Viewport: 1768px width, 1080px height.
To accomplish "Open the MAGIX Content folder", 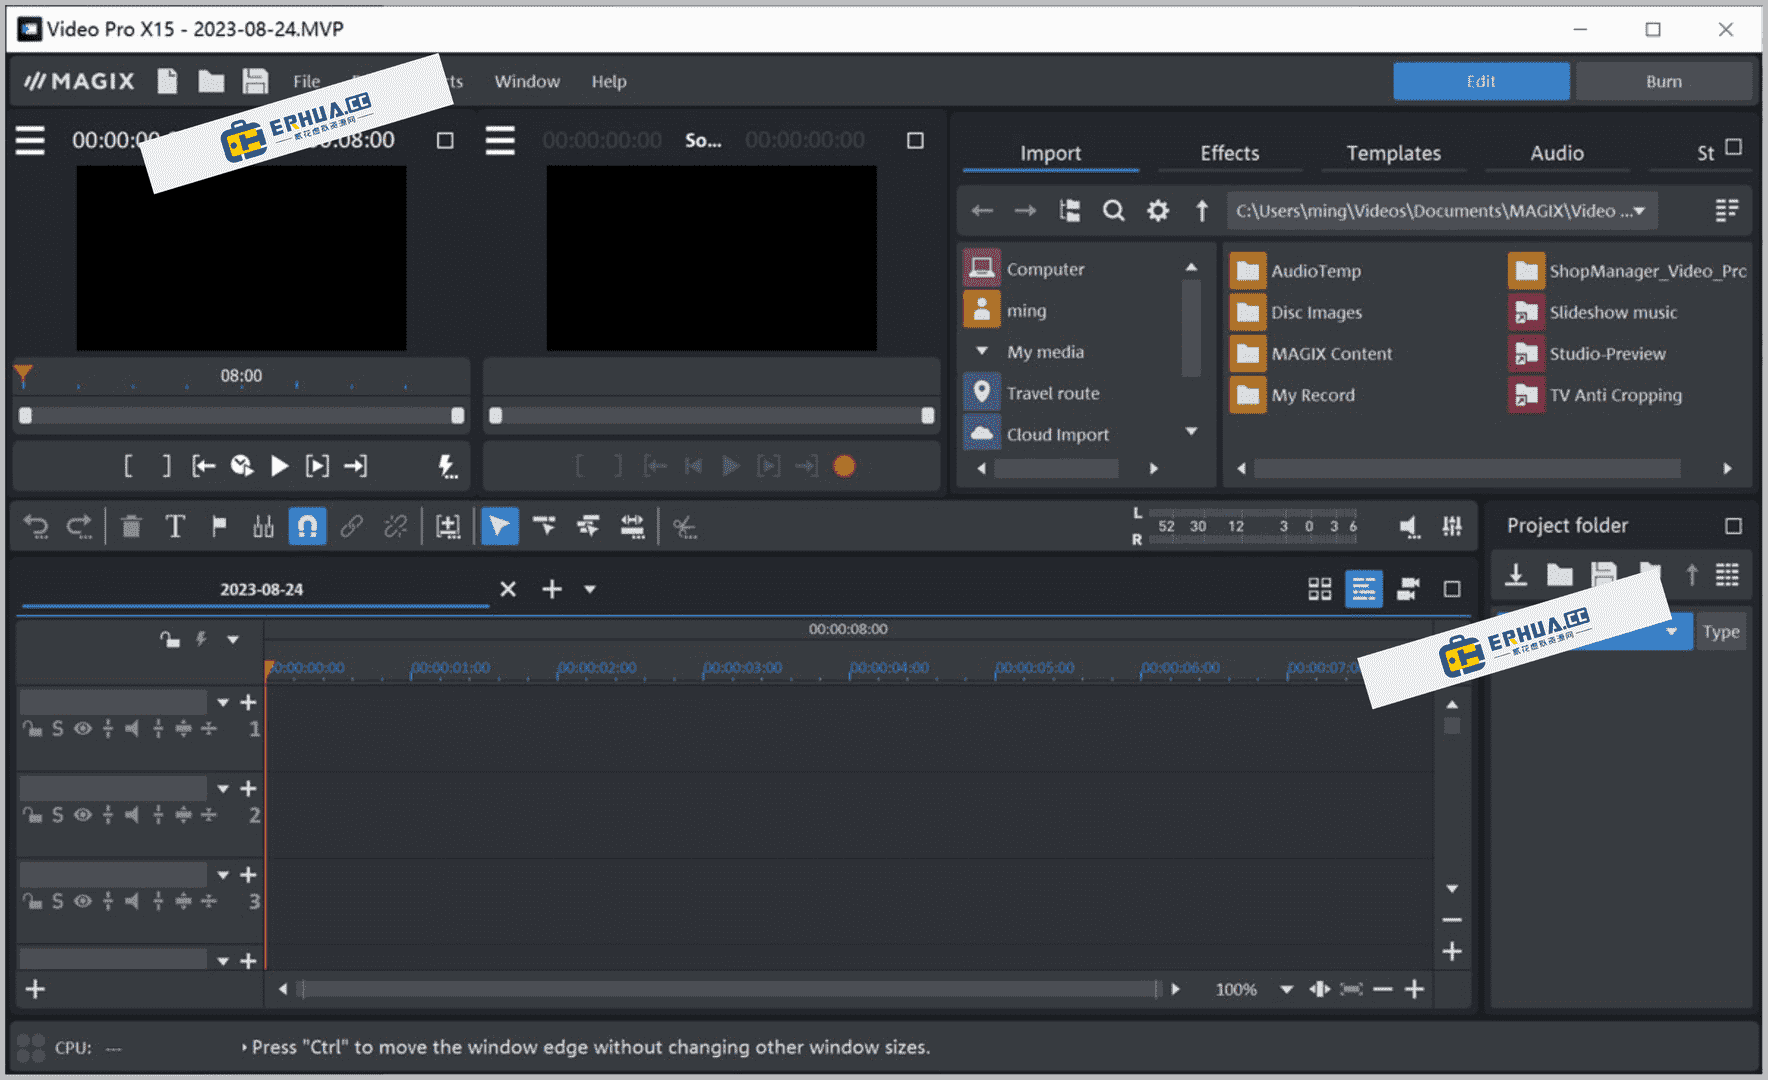I will [x=1330, y=353].
